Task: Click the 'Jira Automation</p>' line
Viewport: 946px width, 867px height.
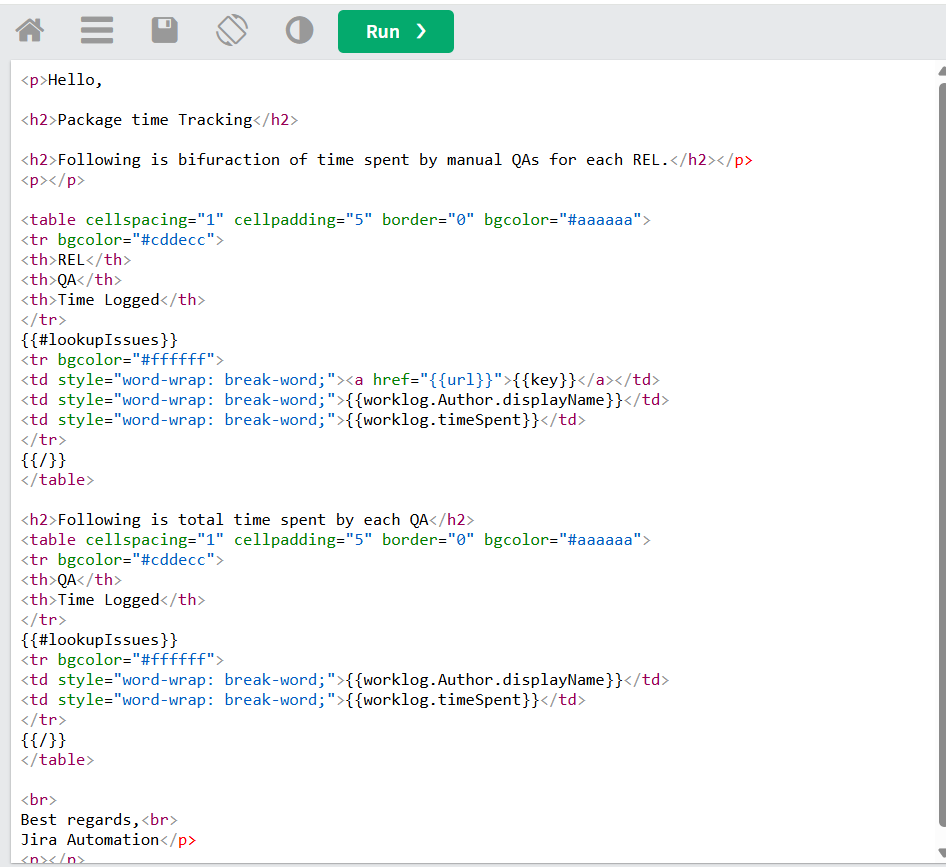Action: (109, 840)
